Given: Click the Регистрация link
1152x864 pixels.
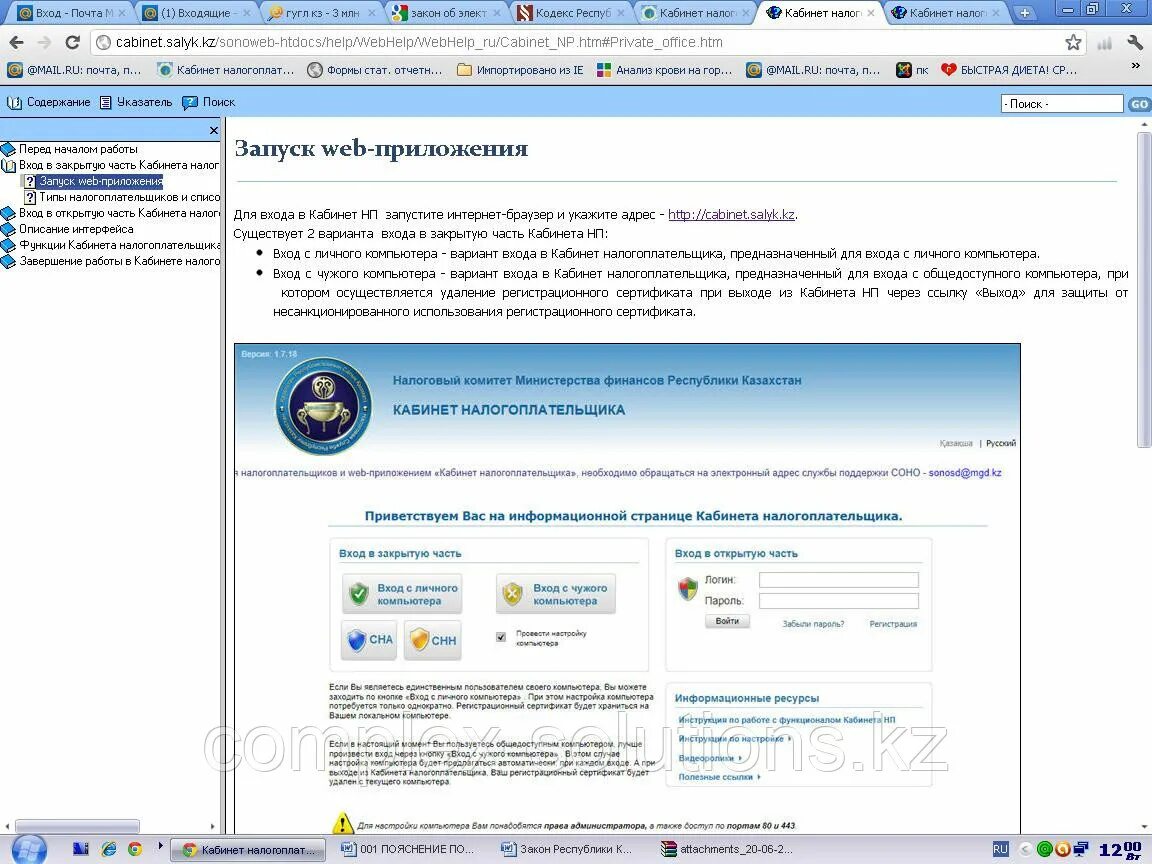Looking at the screenshot, I should [893, 624].
